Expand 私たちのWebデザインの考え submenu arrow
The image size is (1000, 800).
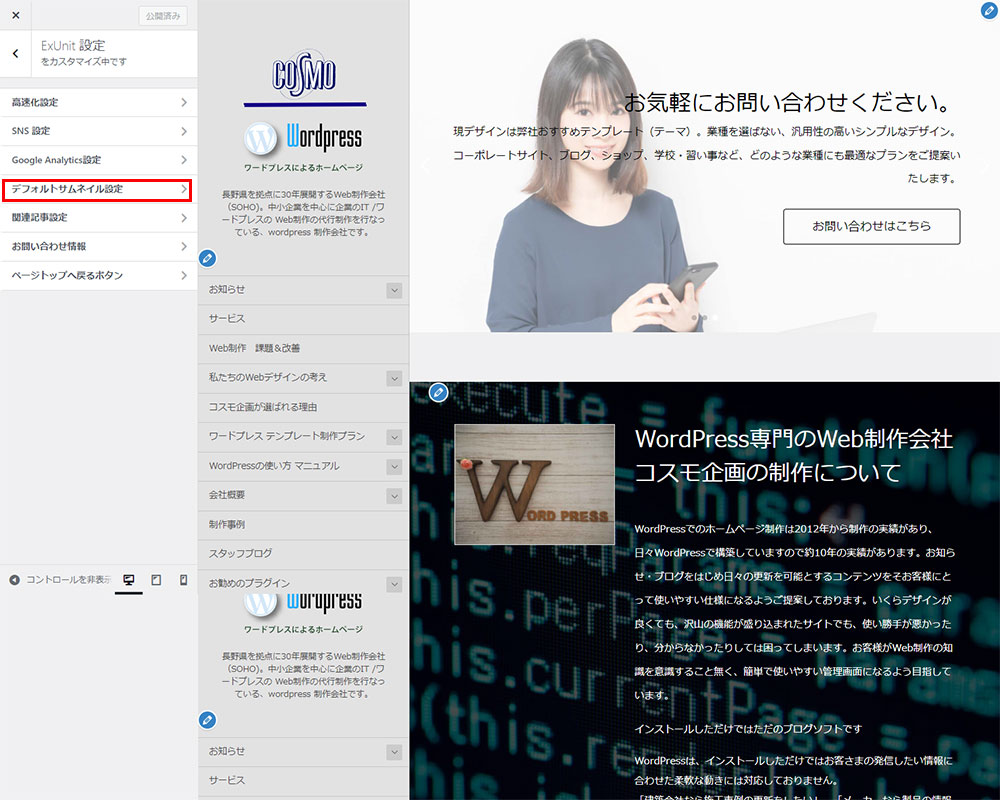[x=394, y=378]
